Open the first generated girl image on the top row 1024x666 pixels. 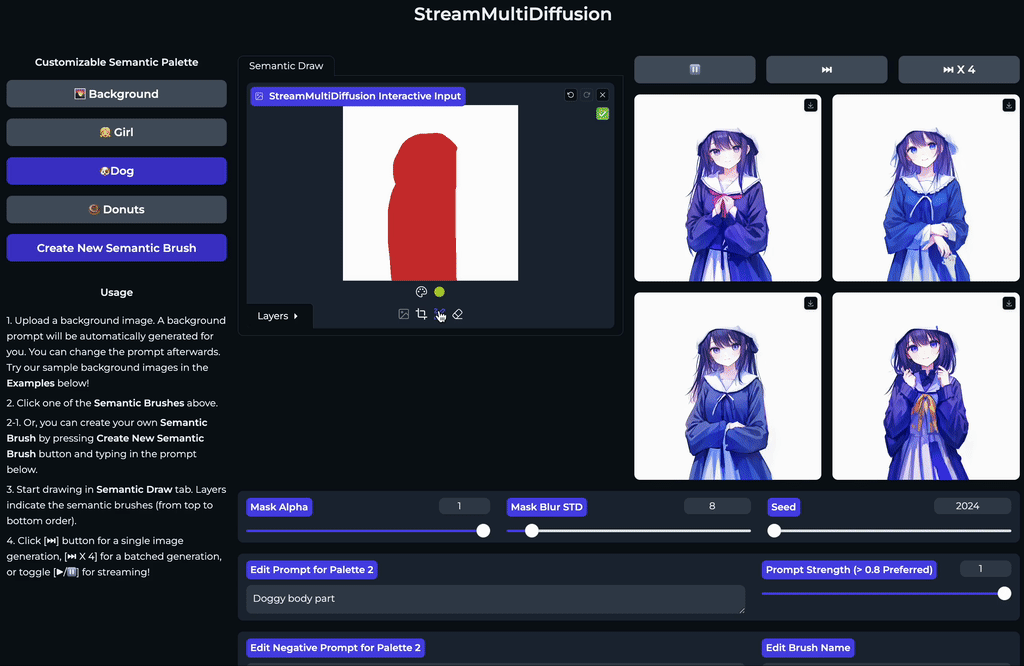728,188
